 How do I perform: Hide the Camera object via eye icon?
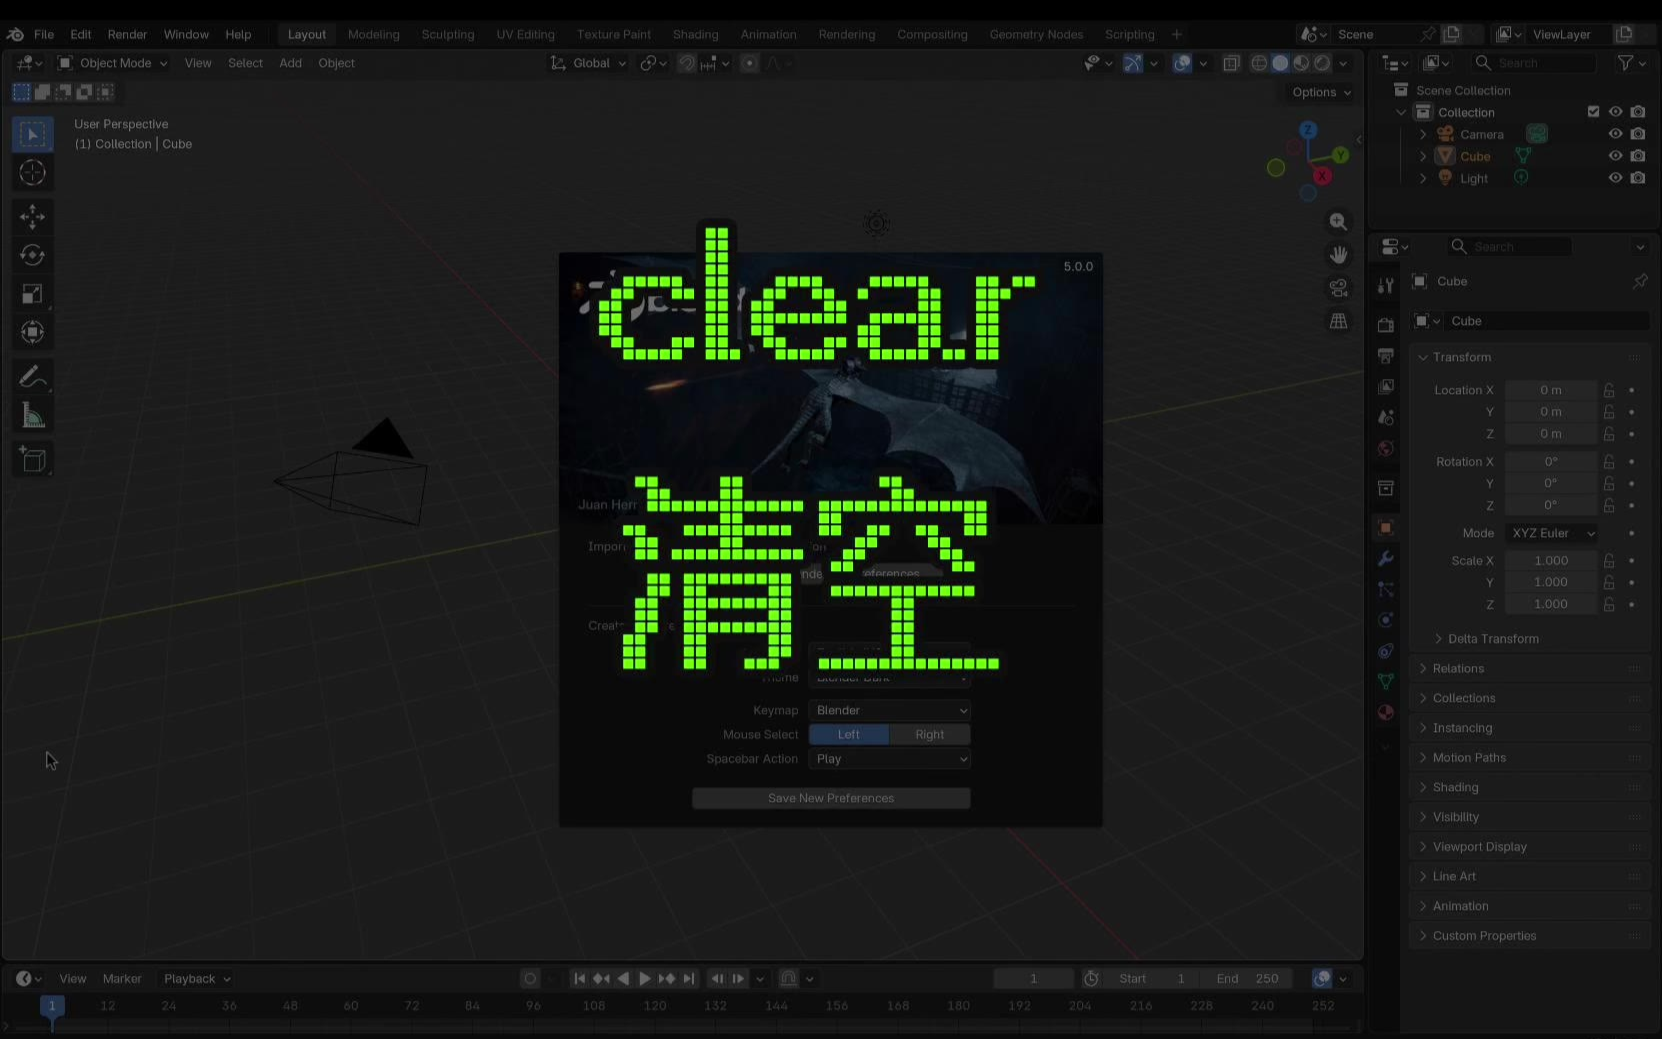coord(1614,134)
